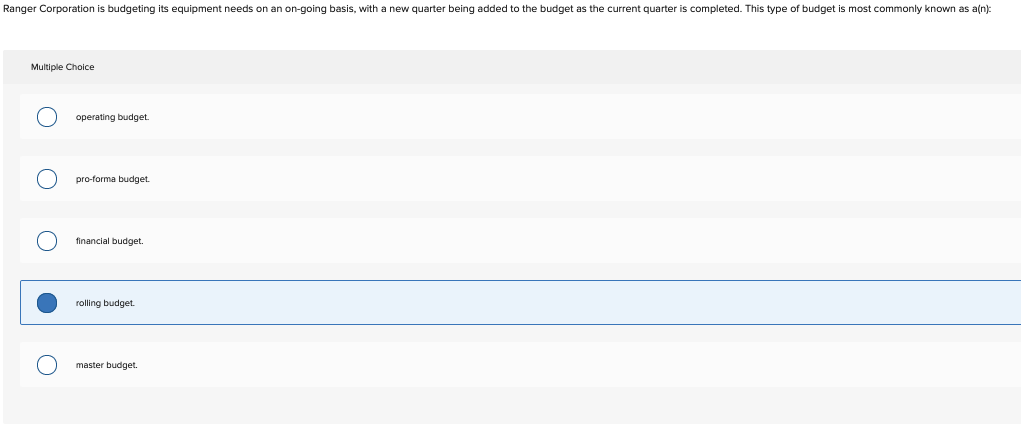1021x428 pixels.
Task: Click the 'operating budget.' answer text
Action: [x=113, y=117]
